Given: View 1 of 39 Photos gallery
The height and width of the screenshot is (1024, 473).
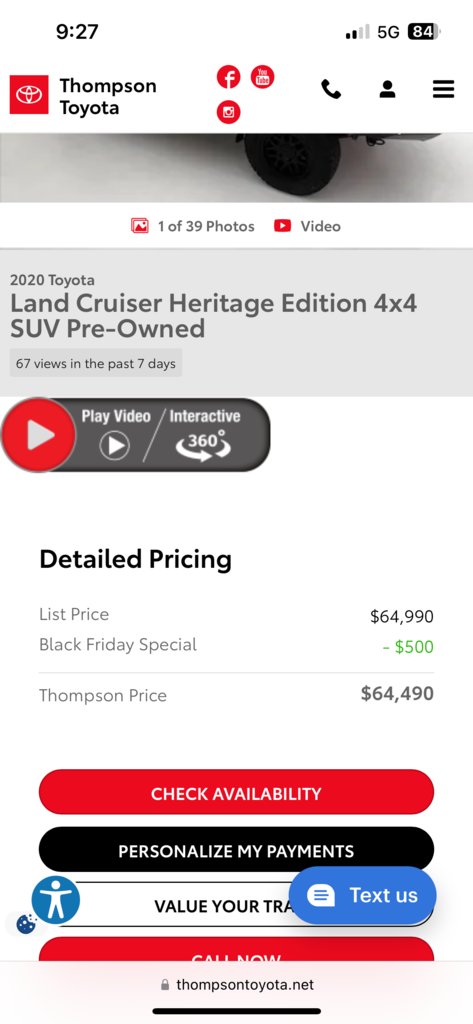Looking at the screenshot, I should tap(193, 226).
